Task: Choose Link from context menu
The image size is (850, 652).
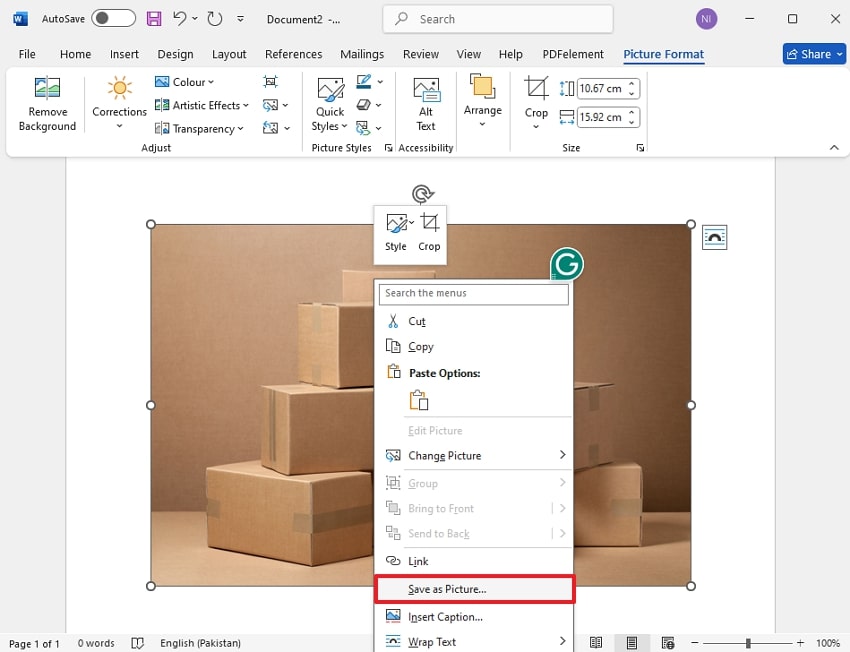Action: 473,561
